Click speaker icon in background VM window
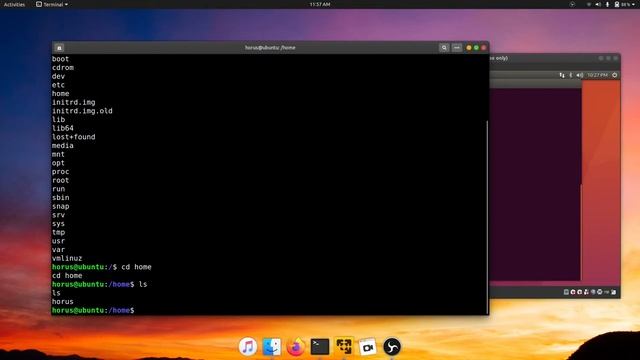The height and width of the screenshot is (360, 640). (580, 75)
